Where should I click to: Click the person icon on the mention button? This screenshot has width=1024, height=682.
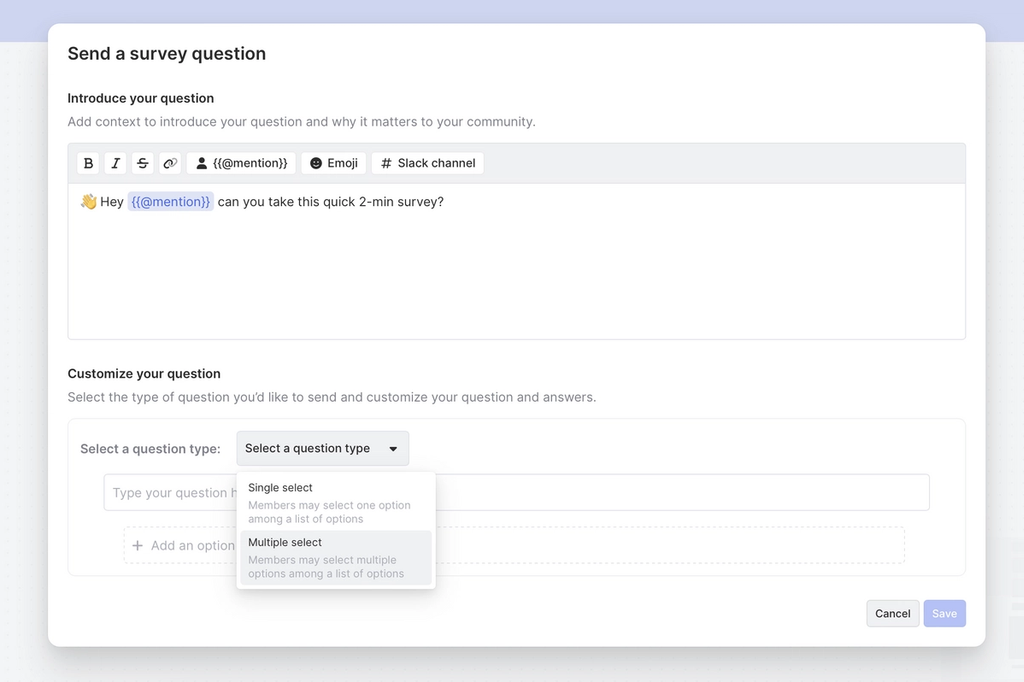point(202,162)
